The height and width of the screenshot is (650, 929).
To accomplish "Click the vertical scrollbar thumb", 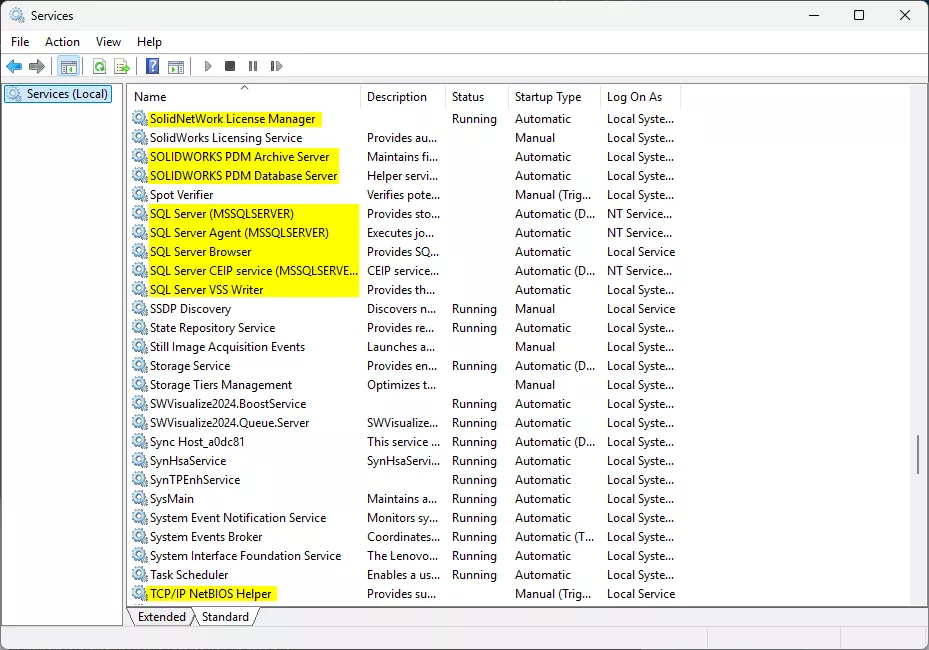I will 918,454.
